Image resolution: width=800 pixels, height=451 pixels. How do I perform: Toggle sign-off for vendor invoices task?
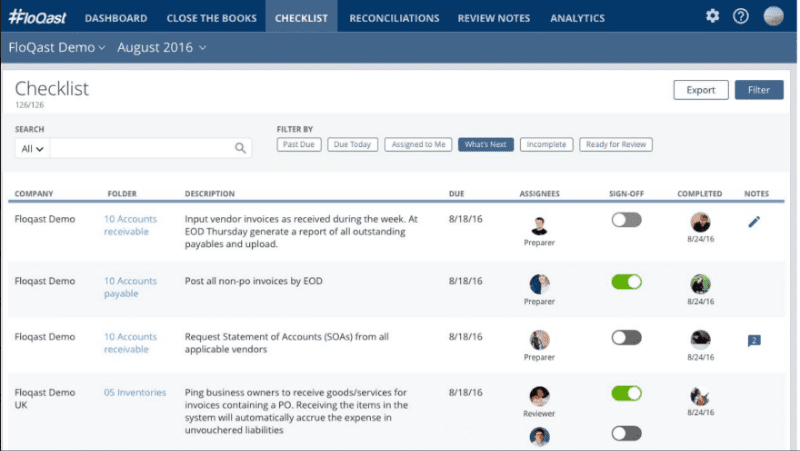(x=626, y=220)
